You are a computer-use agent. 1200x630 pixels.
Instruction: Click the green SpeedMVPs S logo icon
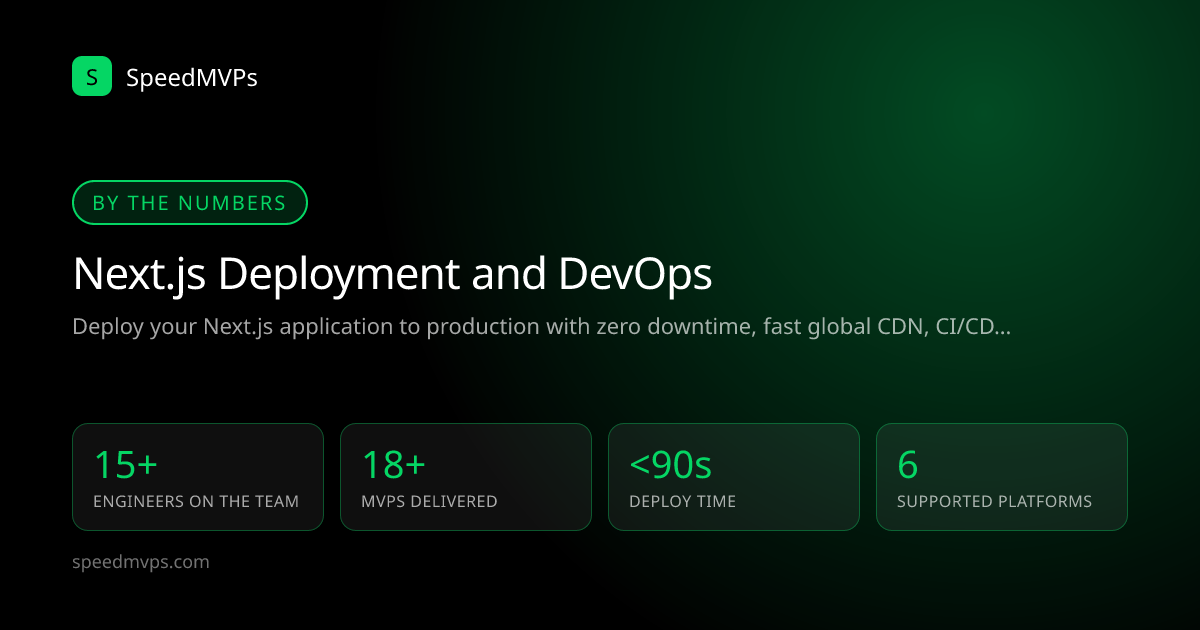point(92,76)
